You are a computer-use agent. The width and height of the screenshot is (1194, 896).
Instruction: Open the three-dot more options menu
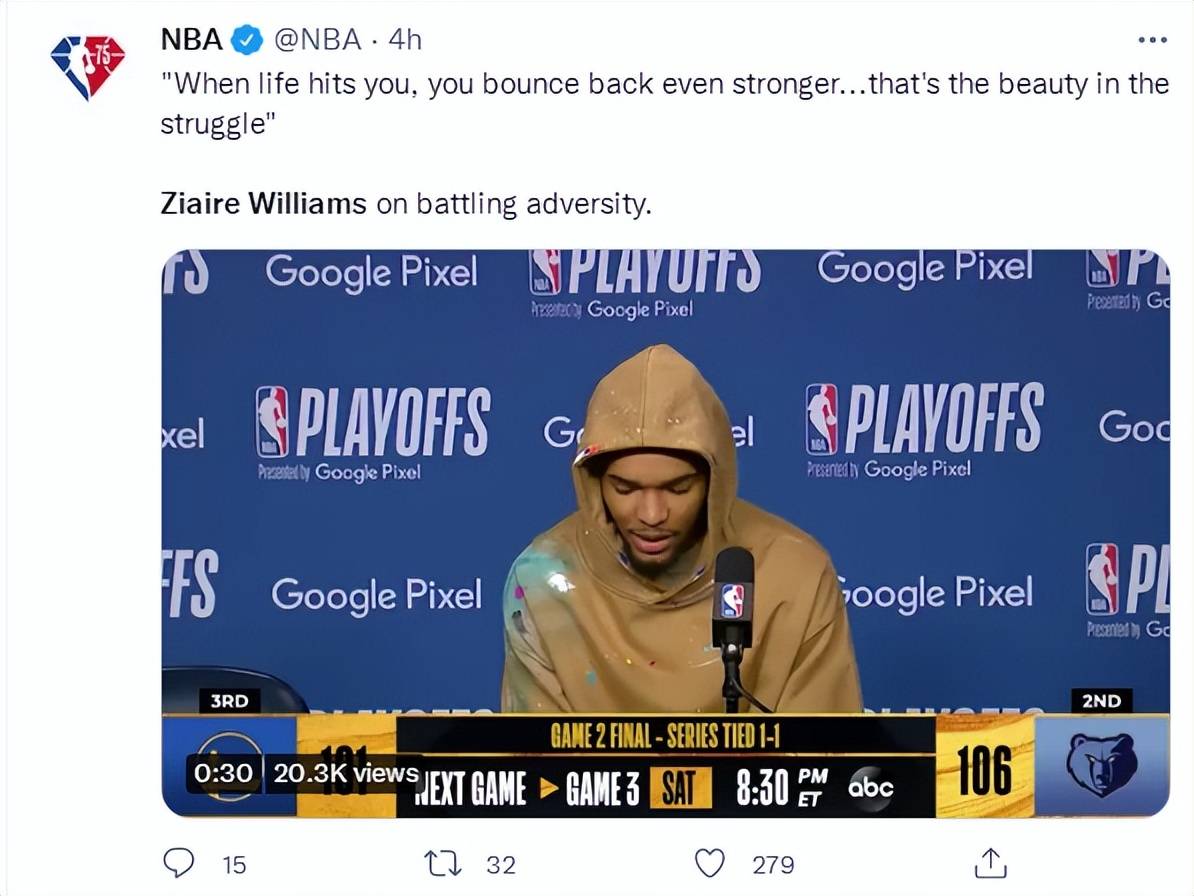tap(1152, 40)
